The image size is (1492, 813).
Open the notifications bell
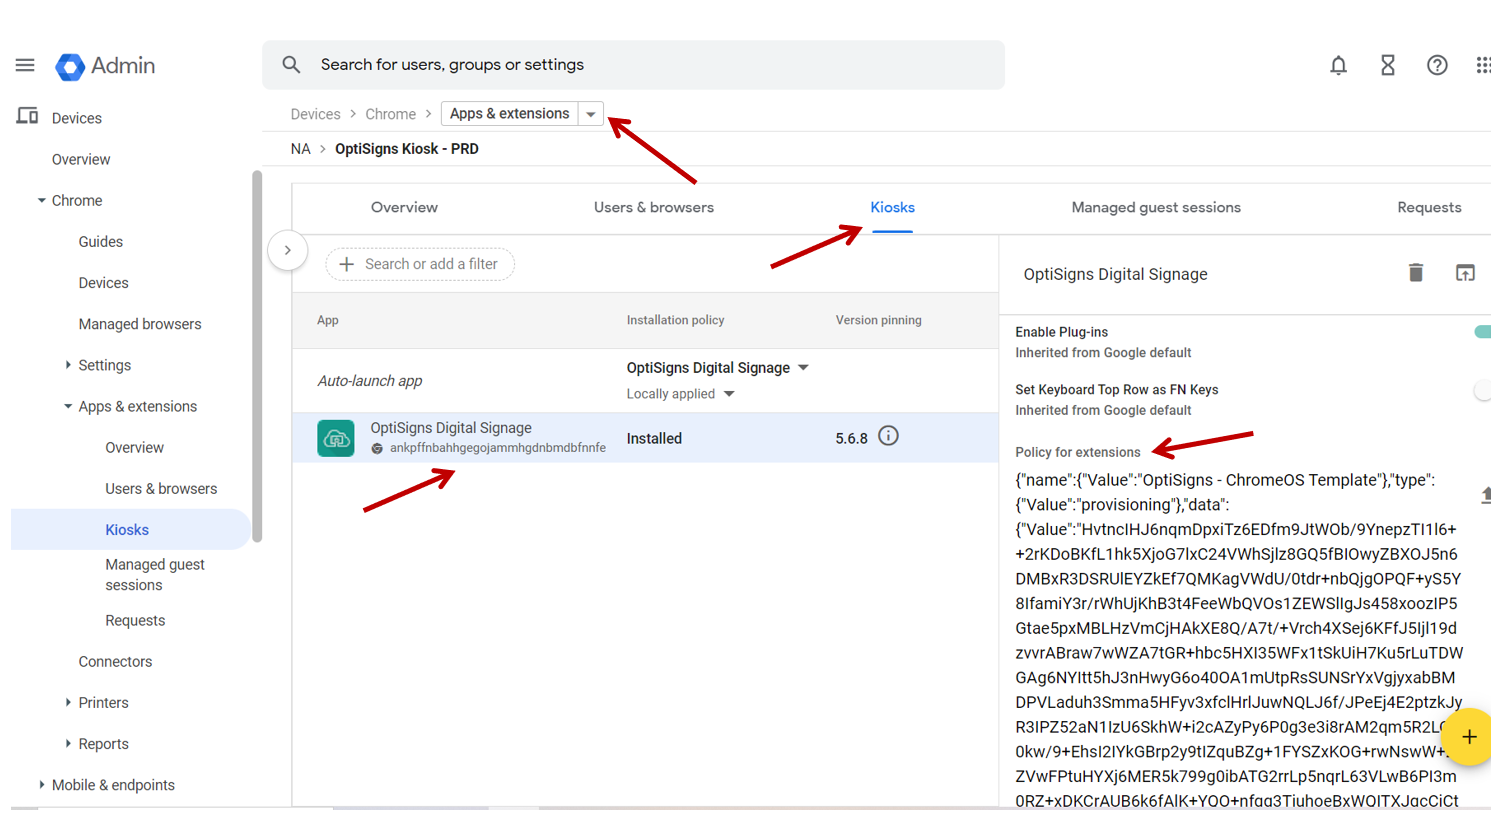click(1338, 65)
